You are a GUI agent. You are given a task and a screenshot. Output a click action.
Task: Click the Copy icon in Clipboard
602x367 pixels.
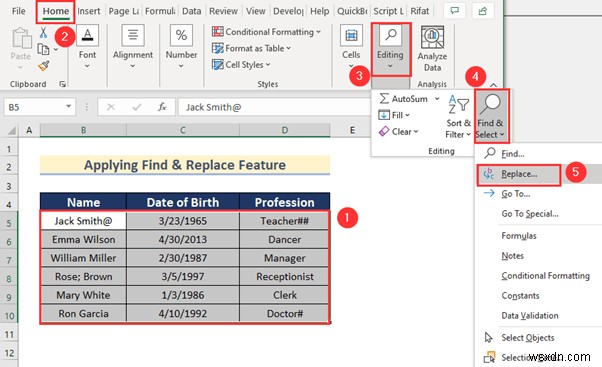43,50
